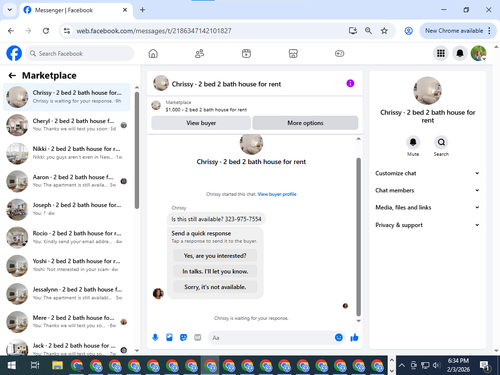Expand Media, files and links section
This screenshot has width=500, height=375.
427,207
